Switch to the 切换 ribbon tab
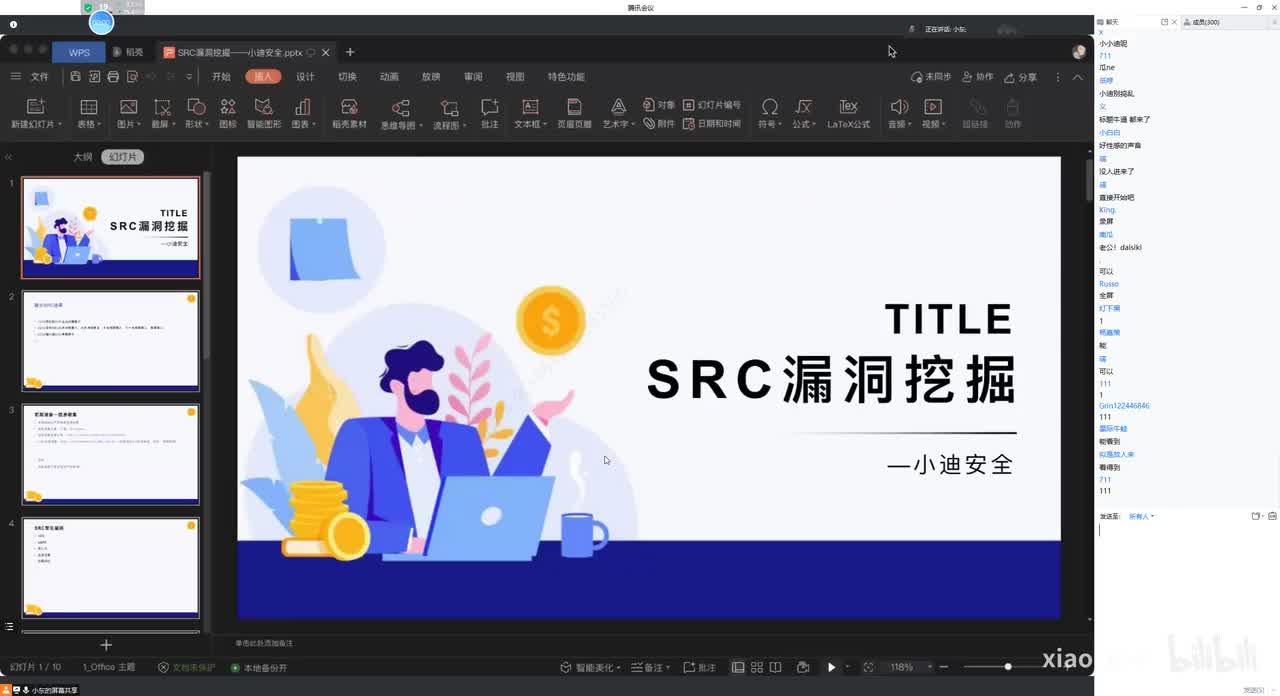Image resolution: width=1280 pixels, height=696 pixels. (347, 77)
